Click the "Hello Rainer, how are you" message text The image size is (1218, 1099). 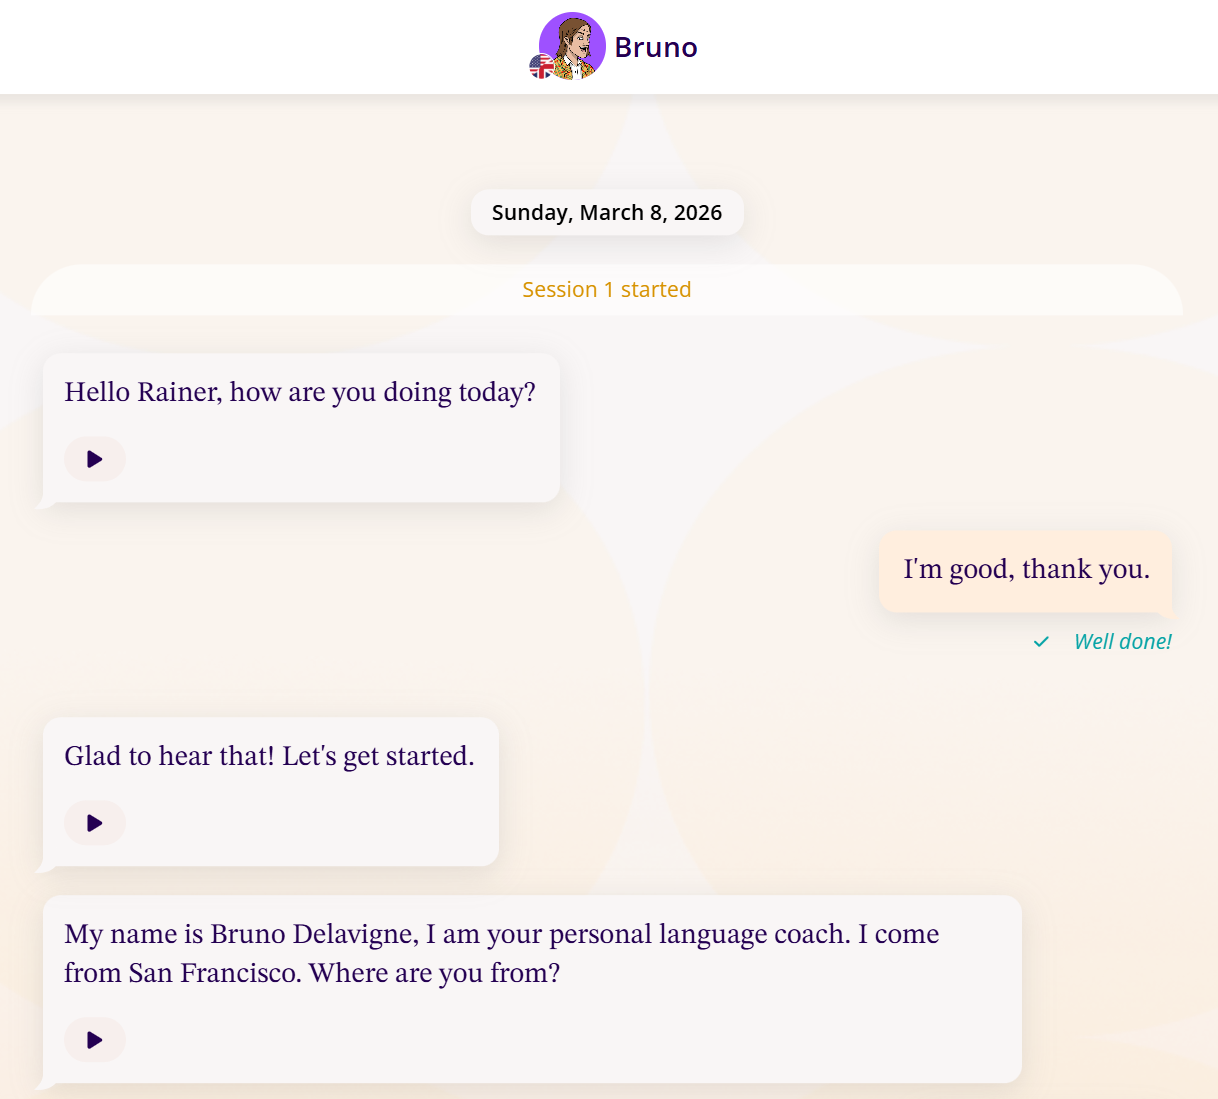[x=300, y=392]
